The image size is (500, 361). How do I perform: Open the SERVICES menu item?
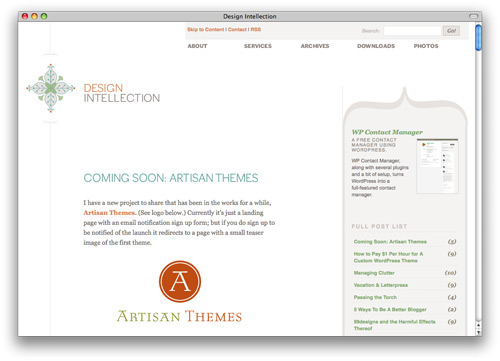pos(258,46)
